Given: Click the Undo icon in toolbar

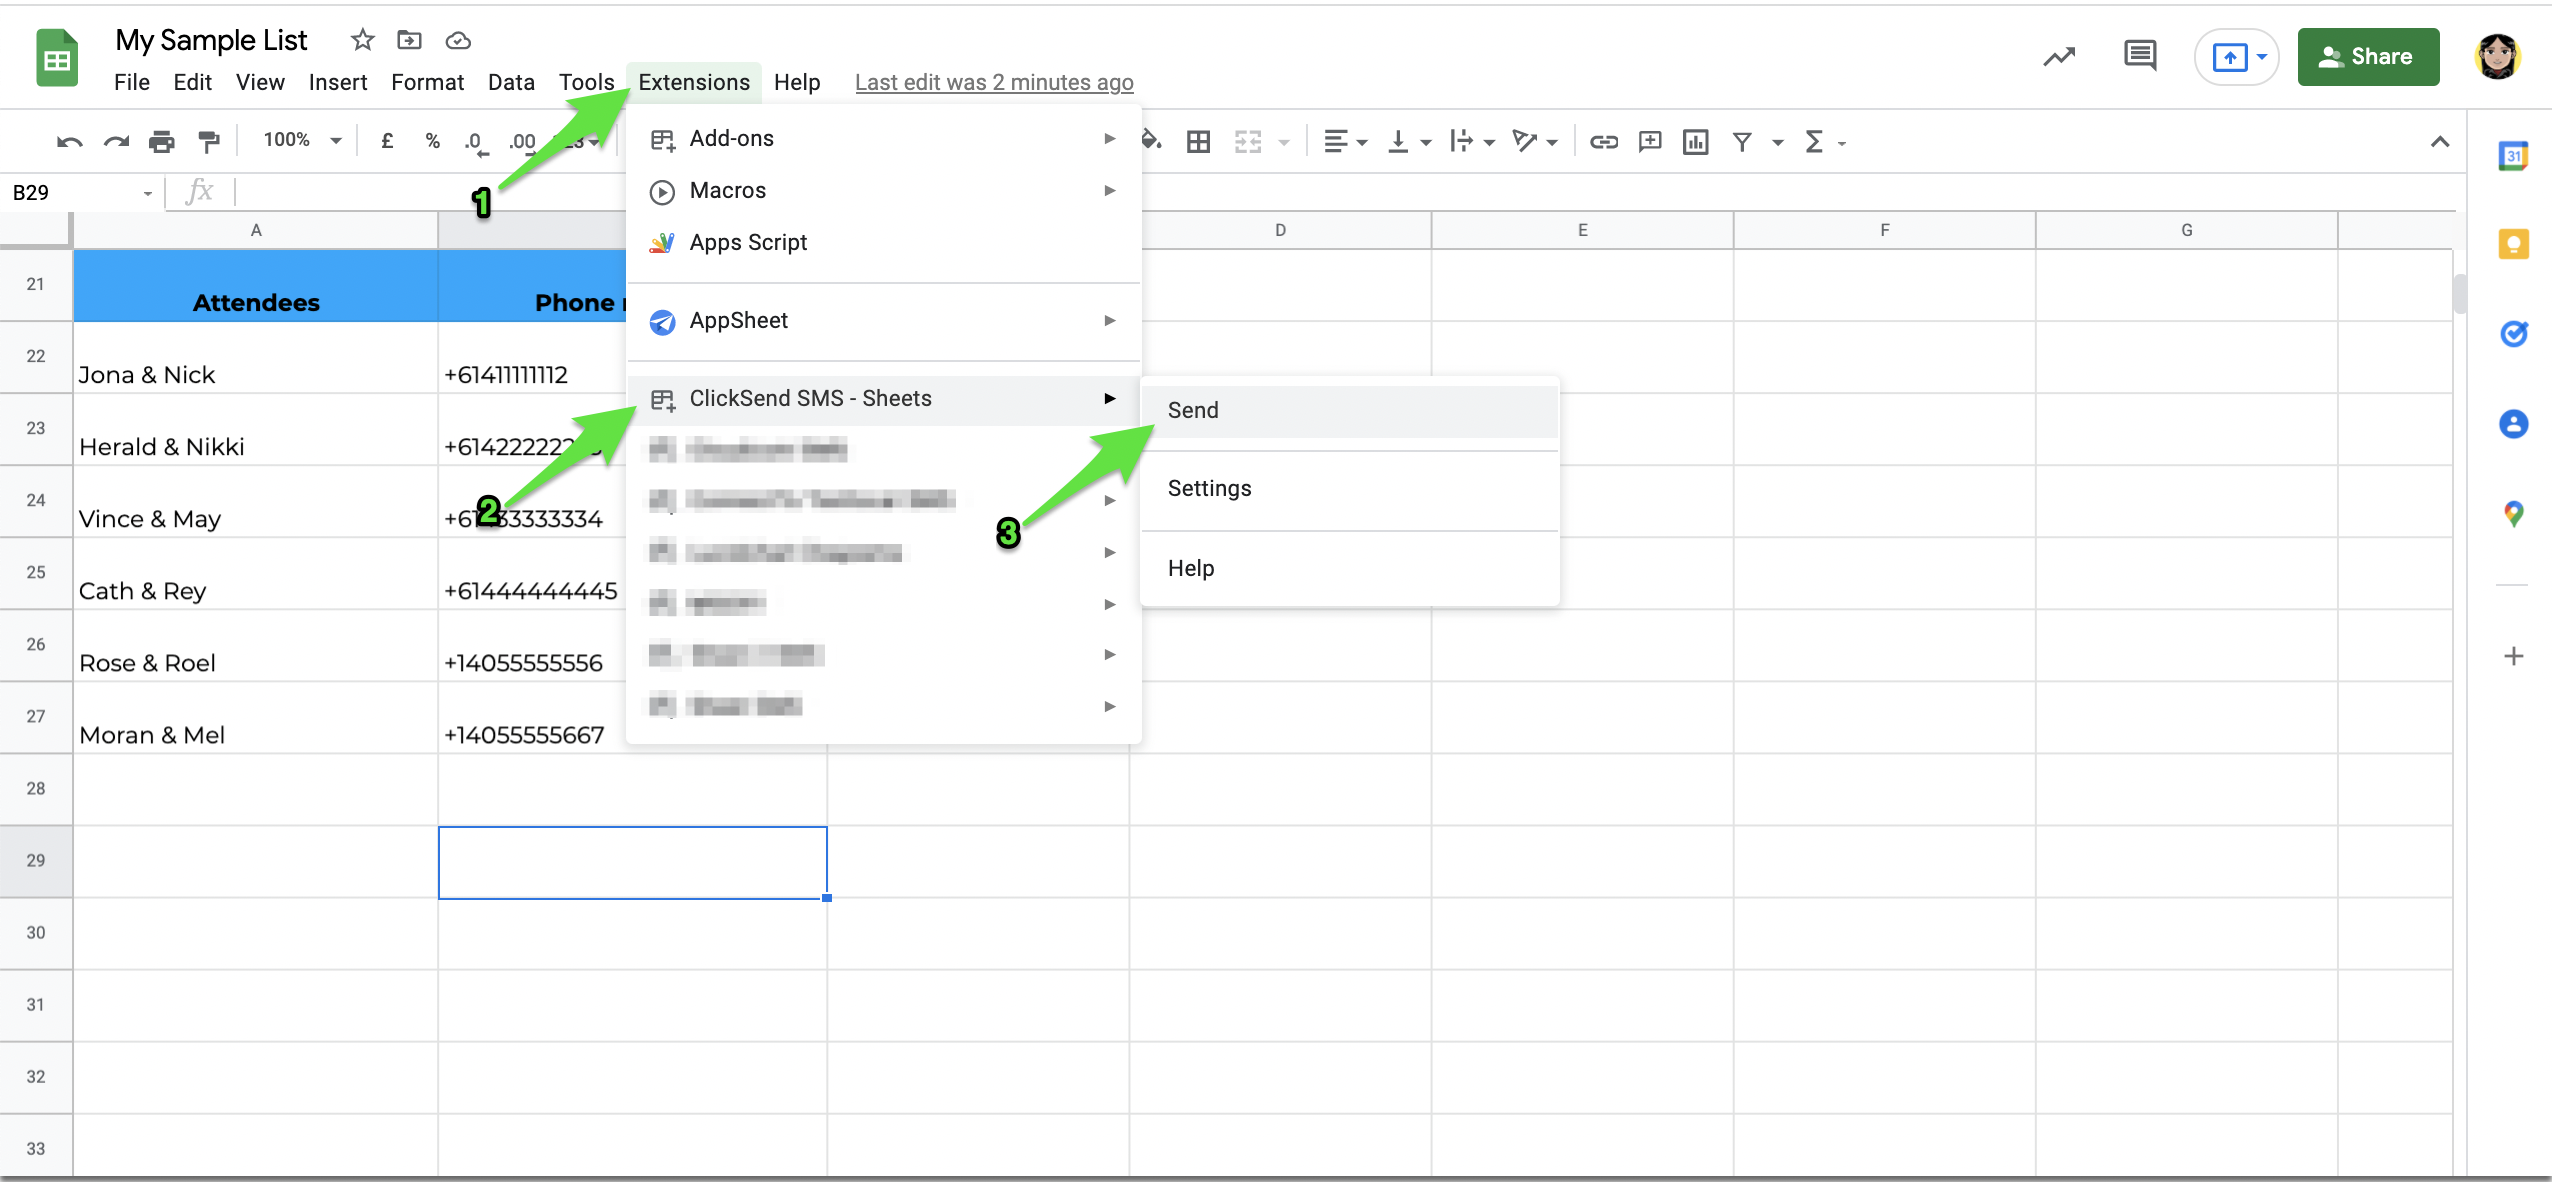Looking at the screenshot, I should pos(69,142).
